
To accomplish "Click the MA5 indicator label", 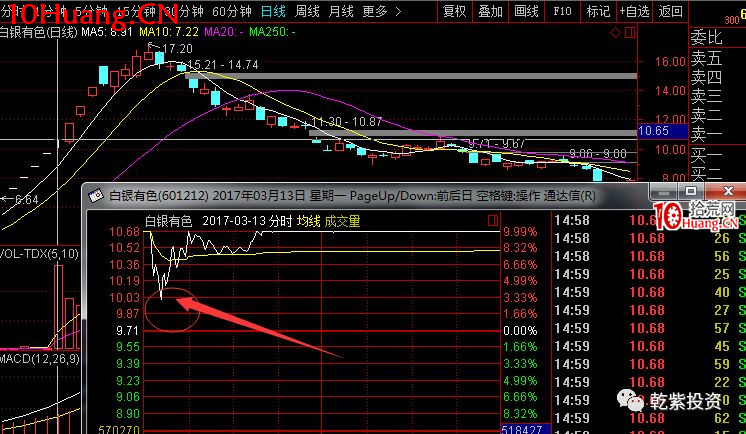I will click(x=107, y=32).
